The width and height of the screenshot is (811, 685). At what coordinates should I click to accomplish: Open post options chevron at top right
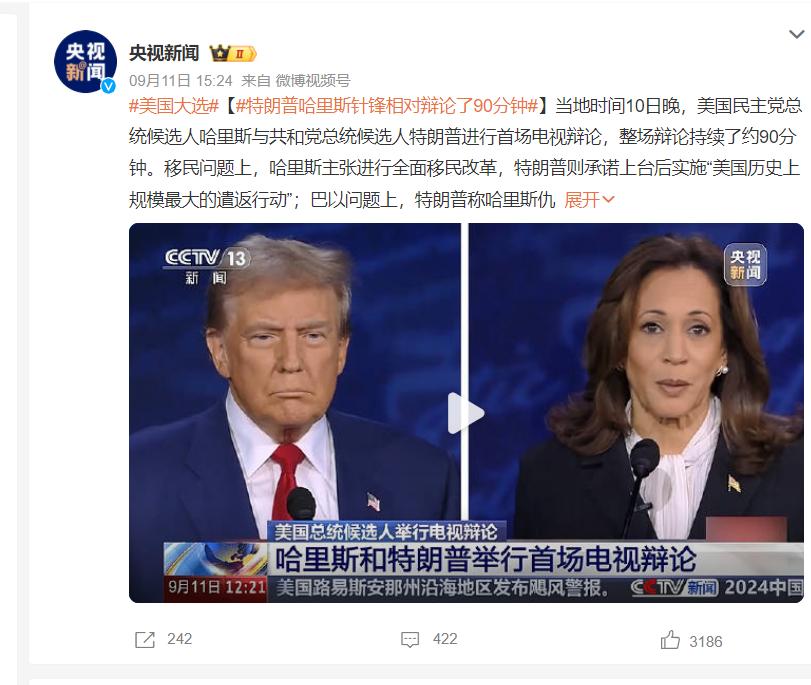797,35
